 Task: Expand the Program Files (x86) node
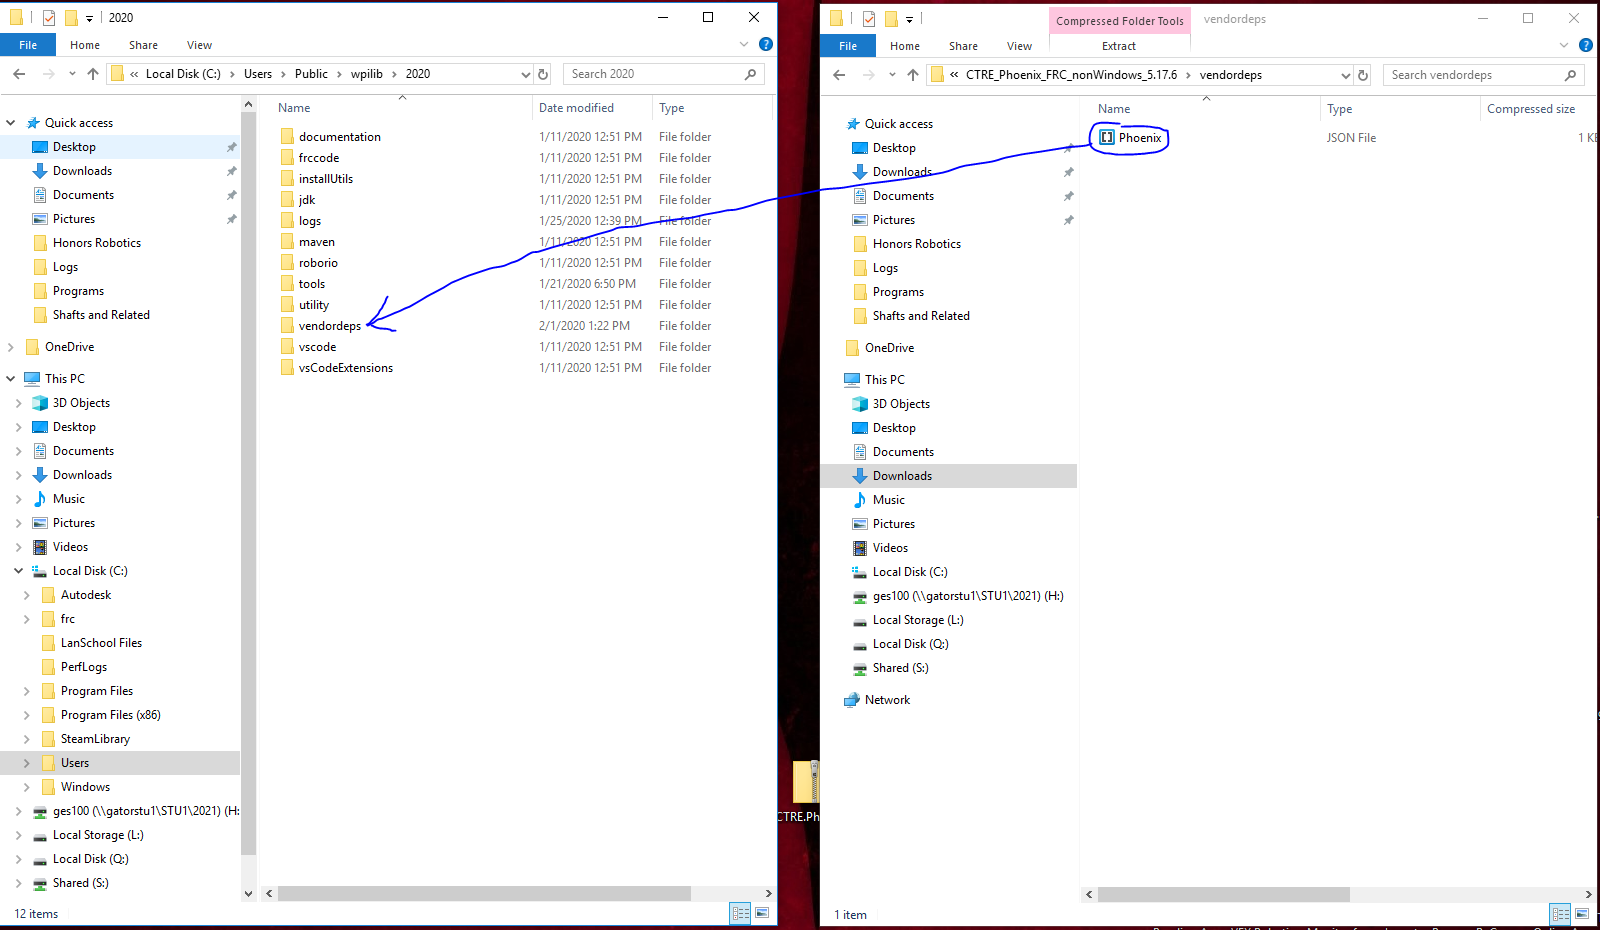pyautogui.click(x=27, y=715)
